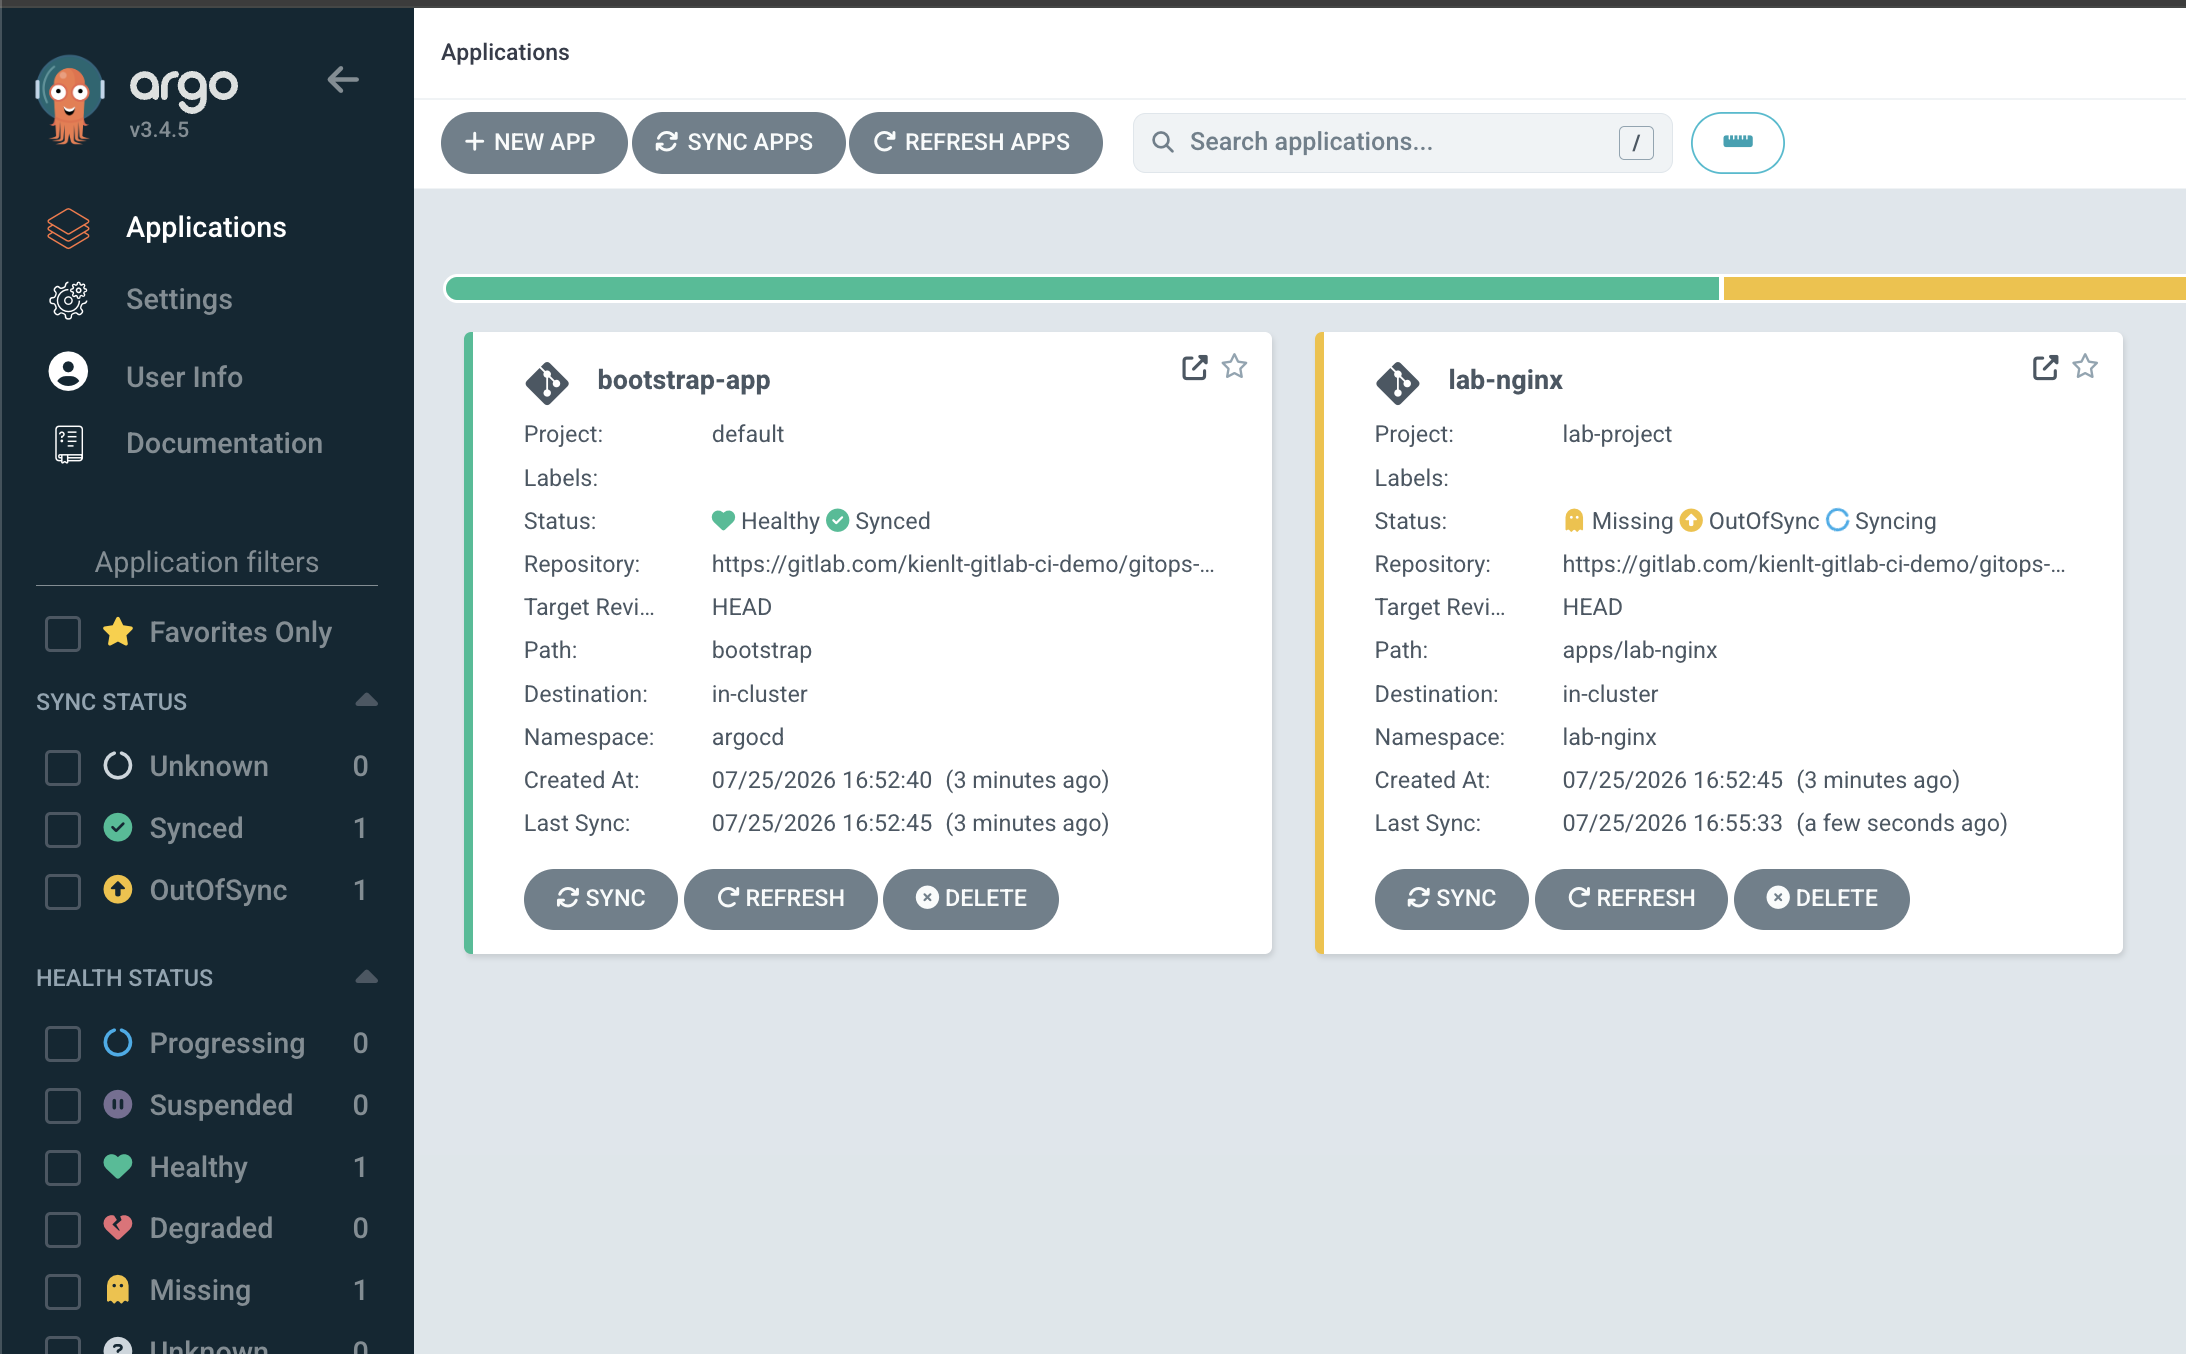
Task: Star the bootstrap-app application as favorite
Action: click(1235, 367)
